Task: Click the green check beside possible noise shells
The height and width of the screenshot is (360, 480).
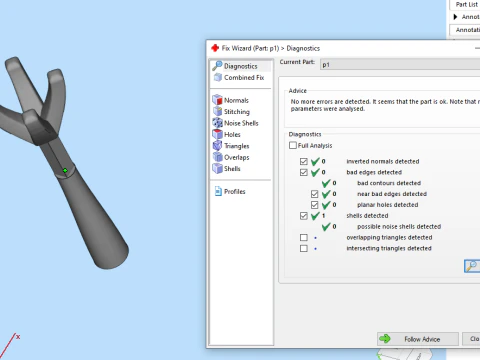Action: (326, 227)
